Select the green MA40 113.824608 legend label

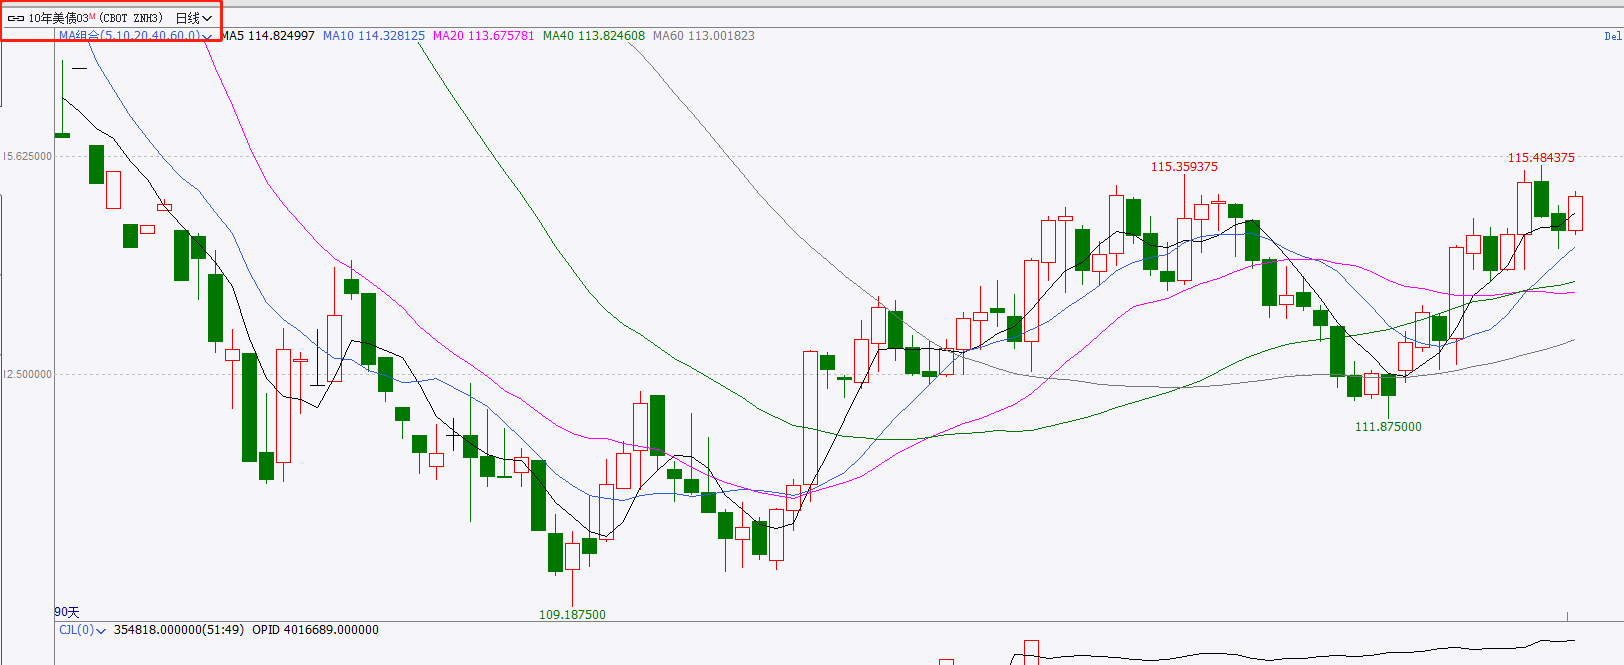click(x=594, y=36)
